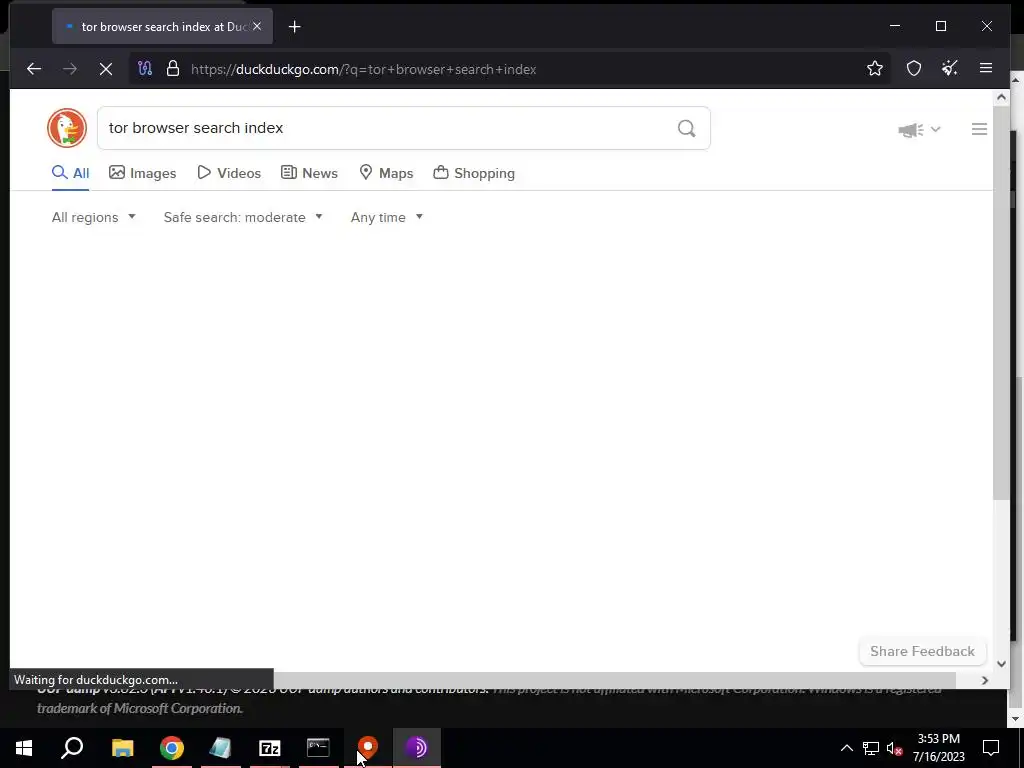Switch to the Shopping tab

point(474,173)
